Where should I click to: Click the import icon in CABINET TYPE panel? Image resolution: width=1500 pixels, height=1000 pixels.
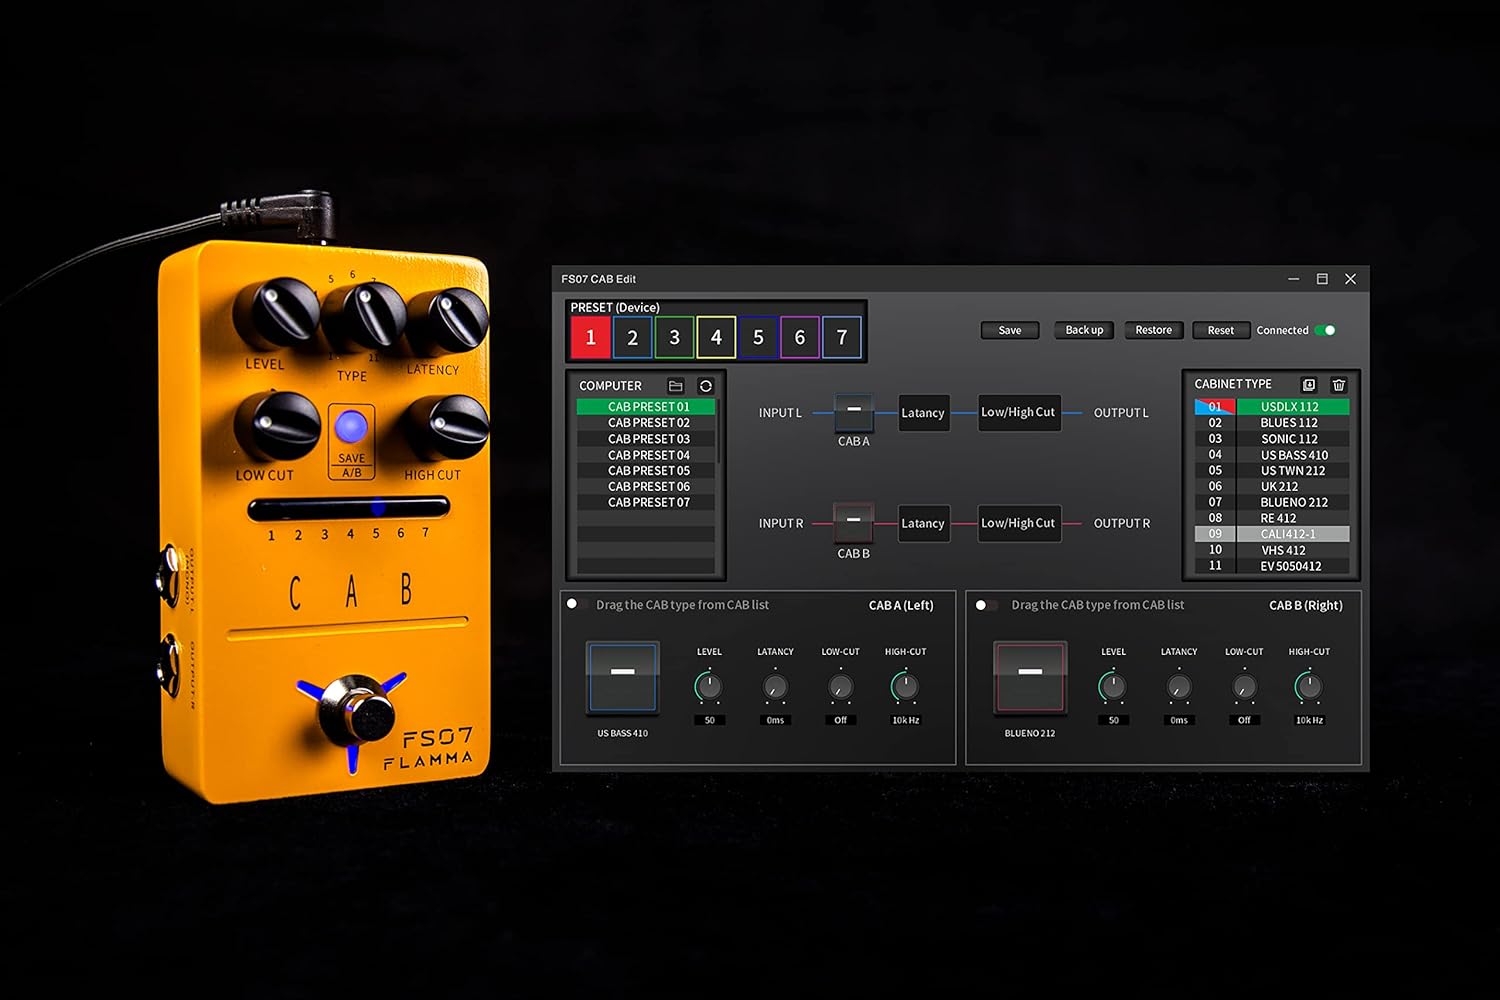coord(1309,385)
